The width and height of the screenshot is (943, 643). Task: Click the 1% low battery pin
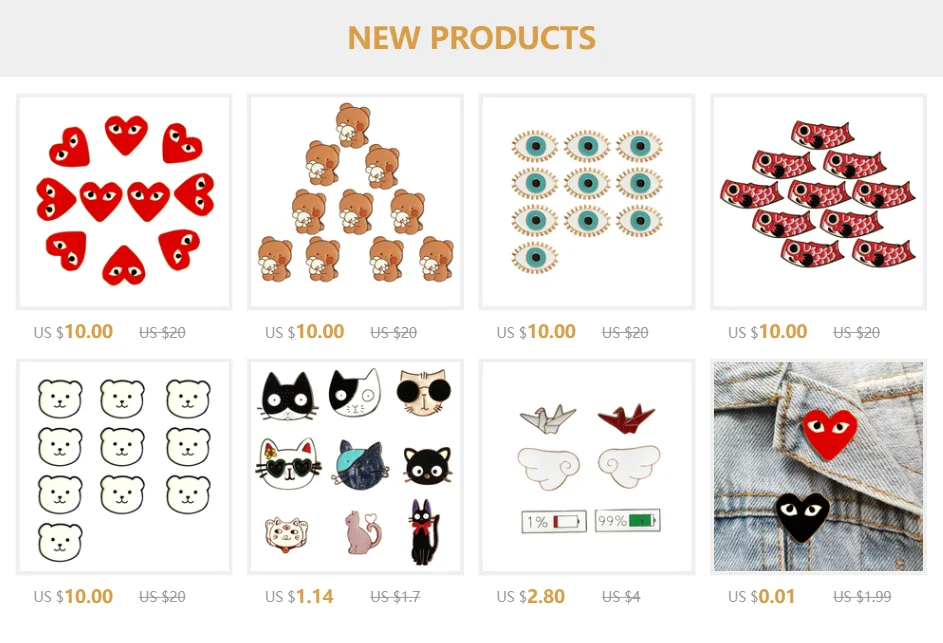(x=554, y=521)
